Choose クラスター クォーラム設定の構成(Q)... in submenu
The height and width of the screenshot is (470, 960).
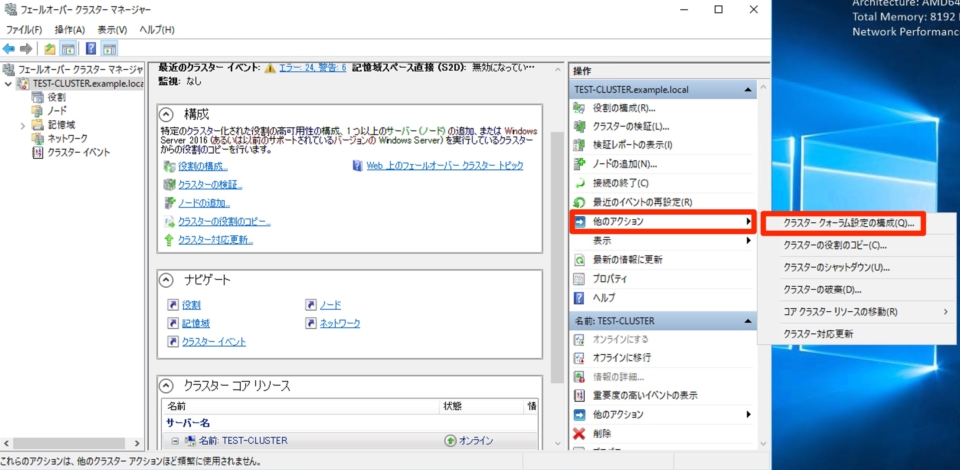pyautogui.click(x=849, y=223)
